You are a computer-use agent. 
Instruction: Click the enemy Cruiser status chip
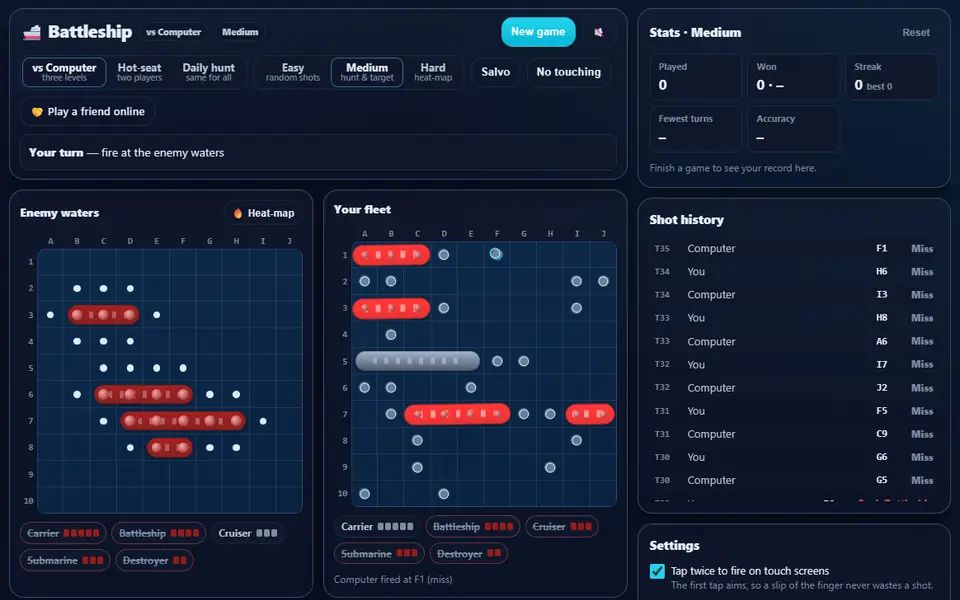coord(247,533)
